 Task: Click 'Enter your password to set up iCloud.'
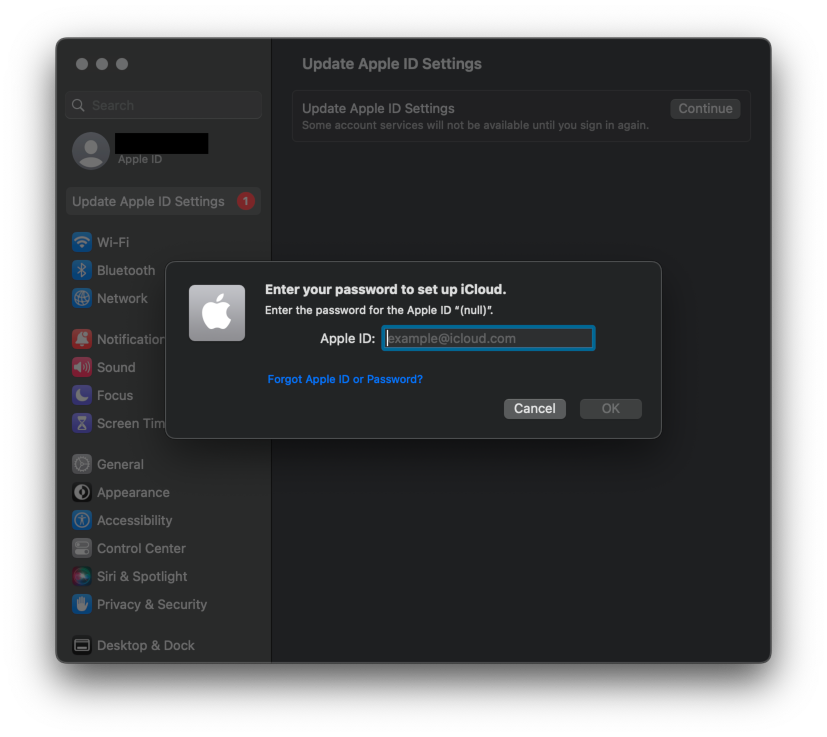click(x=386, y=290)
